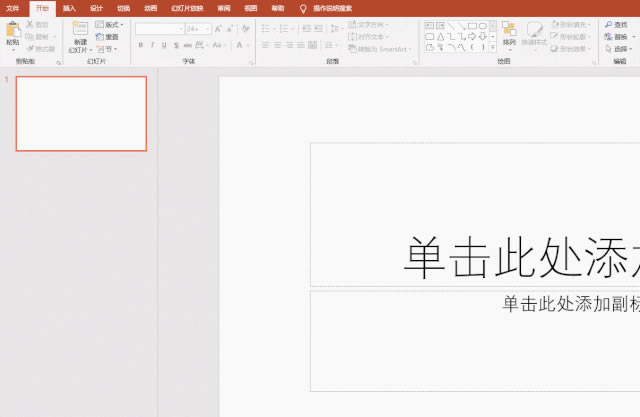The height and width of the screenshot is (417, 640).
Task: Click the Shape Effects (形状效果) button
Action: [x=571, y=49]
